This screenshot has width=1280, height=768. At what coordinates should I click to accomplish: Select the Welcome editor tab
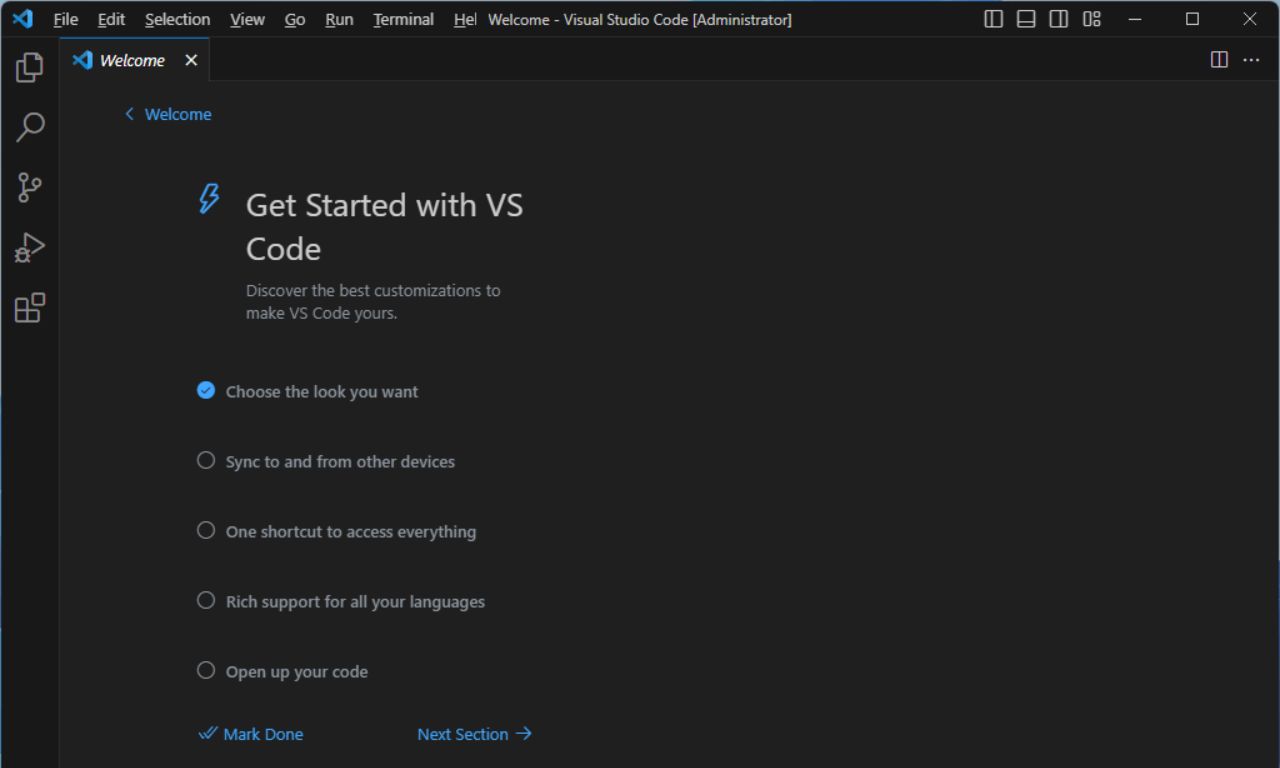(135, 60)
